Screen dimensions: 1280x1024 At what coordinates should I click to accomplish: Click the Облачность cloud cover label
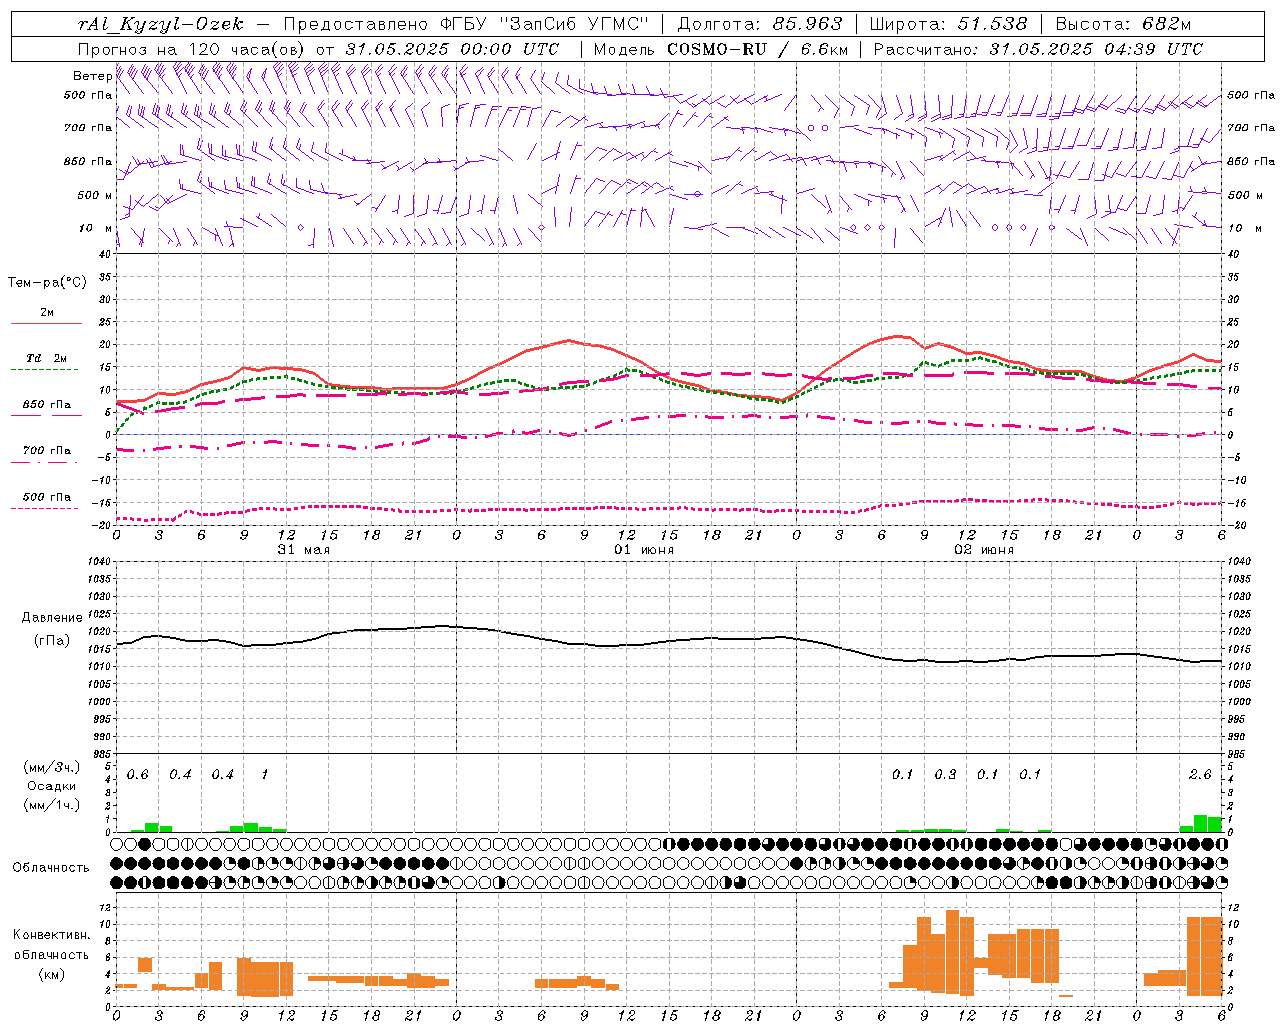pyautogui.click(x=51, y=868)
